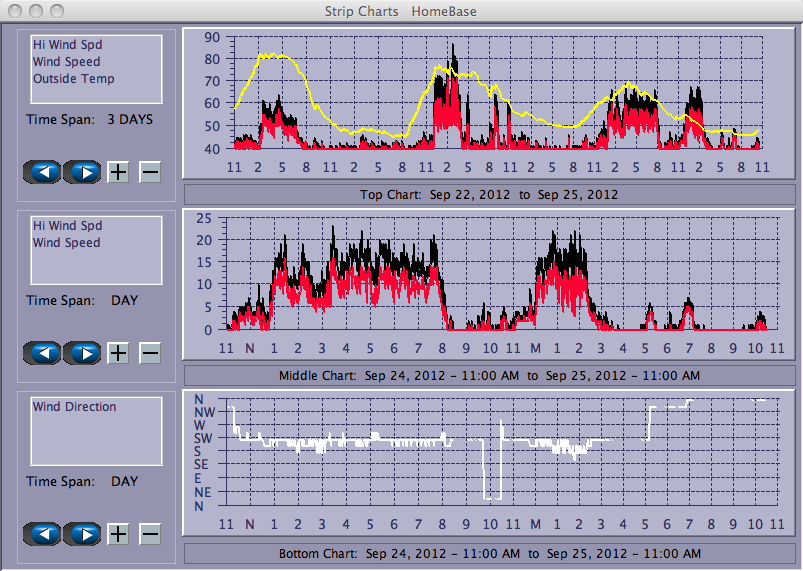Click the top chart's left arrow button
Viewport: 803px width, 571px height.
[42, 172]
